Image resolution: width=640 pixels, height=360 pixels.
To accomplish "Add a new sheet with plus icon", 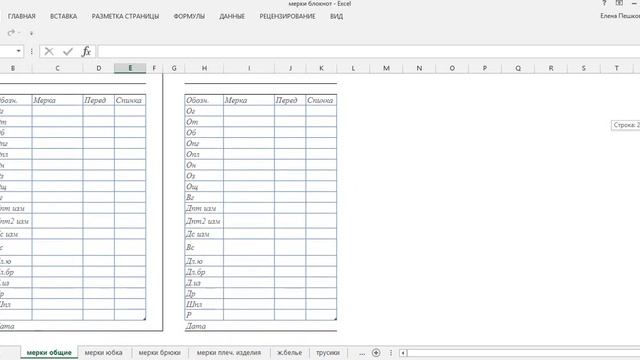I will [376, 353].
